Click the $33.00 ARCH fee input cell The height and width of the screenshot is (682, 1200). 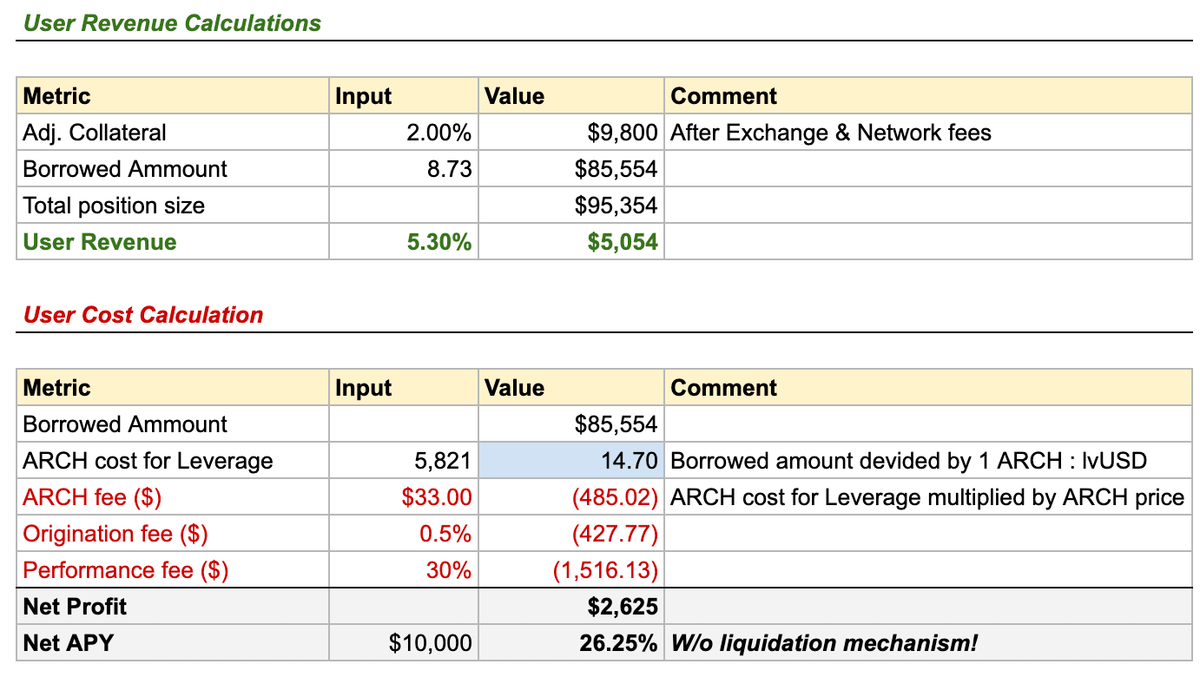[403, 497]
